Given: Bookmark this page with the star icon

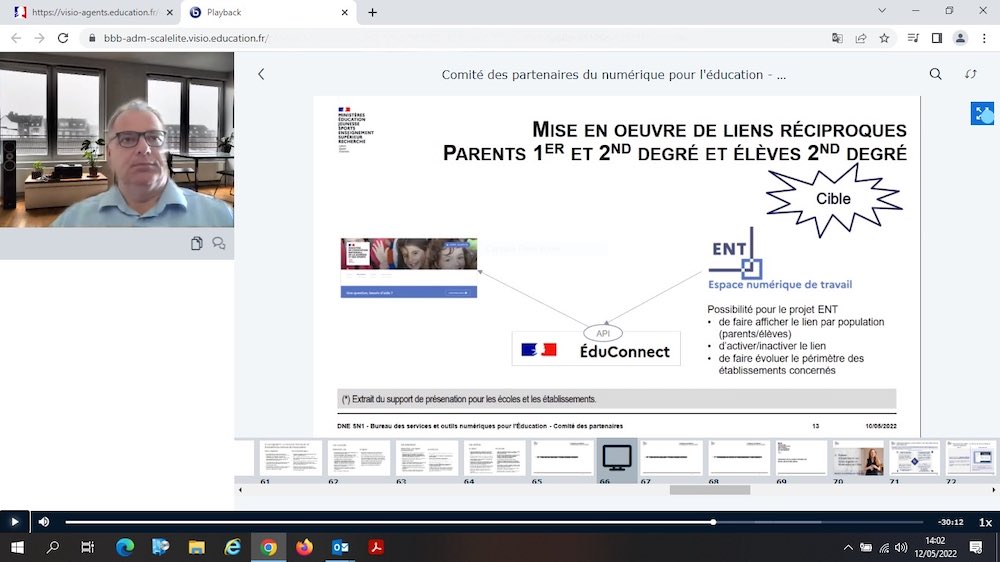Looking at the screenshot, I should [884, 38].
